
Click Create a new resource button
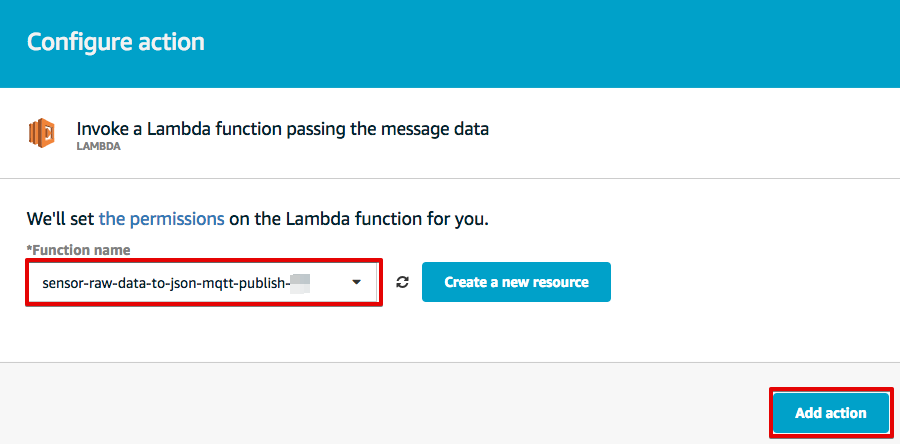point(516,282)
